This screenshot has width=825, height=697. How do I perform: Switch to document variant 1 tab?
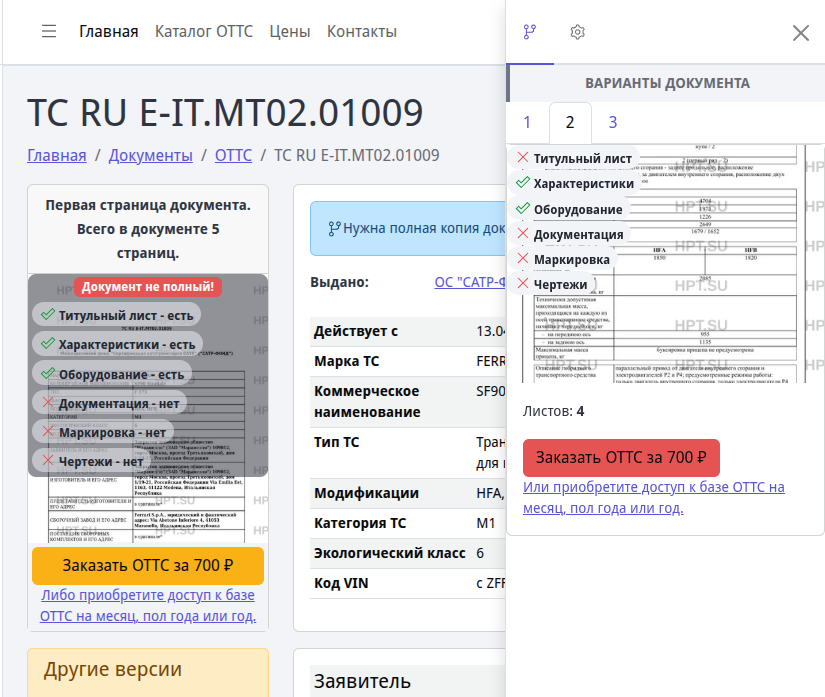coord(527,123)
